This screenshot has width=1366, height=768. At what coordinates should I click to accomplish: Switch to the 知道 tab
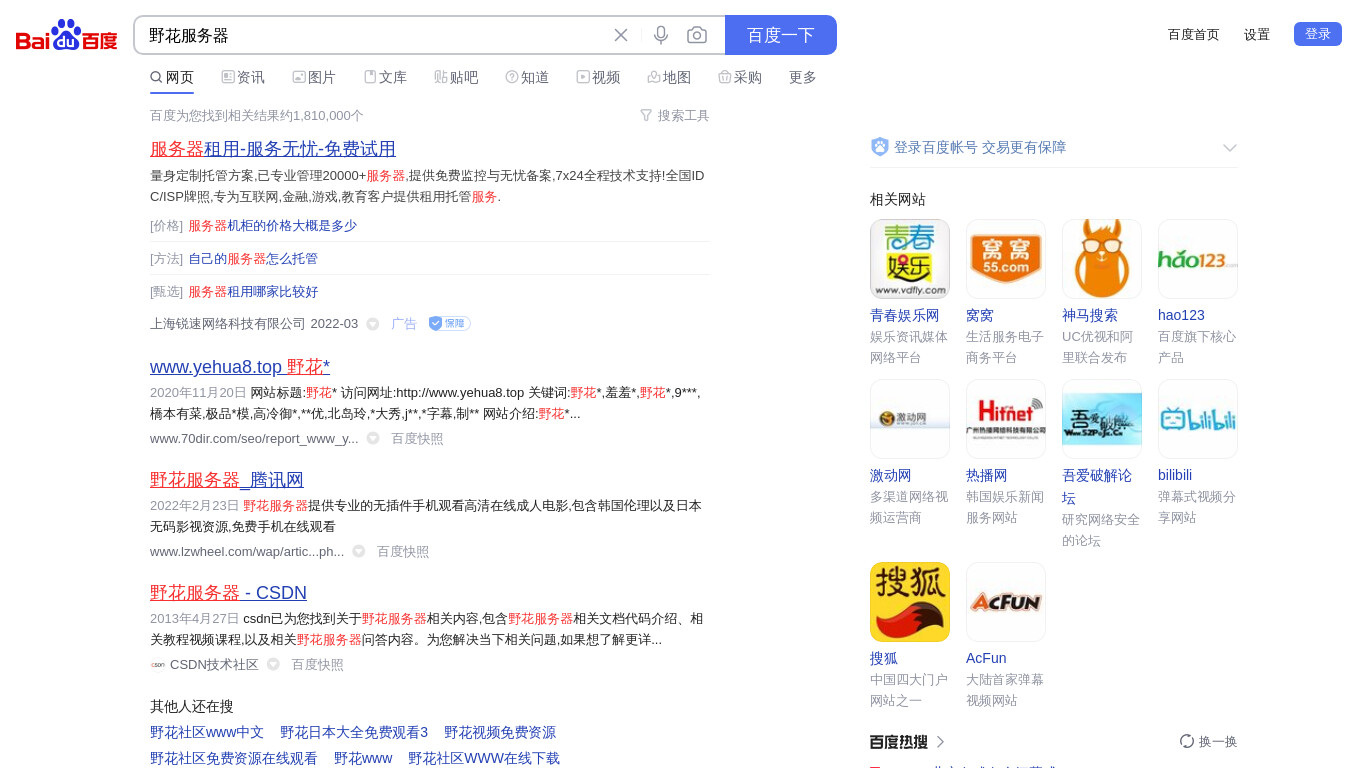click(527, 77)
